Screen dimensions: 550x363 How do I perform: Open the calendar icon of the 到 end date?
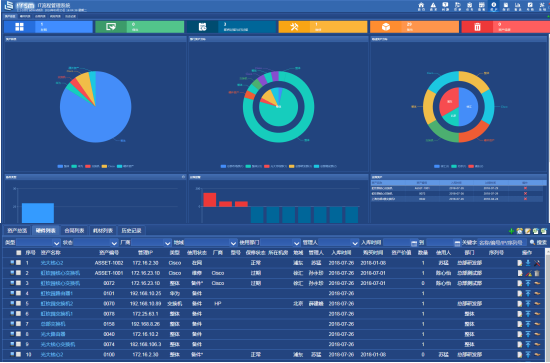tap(457, 243)
